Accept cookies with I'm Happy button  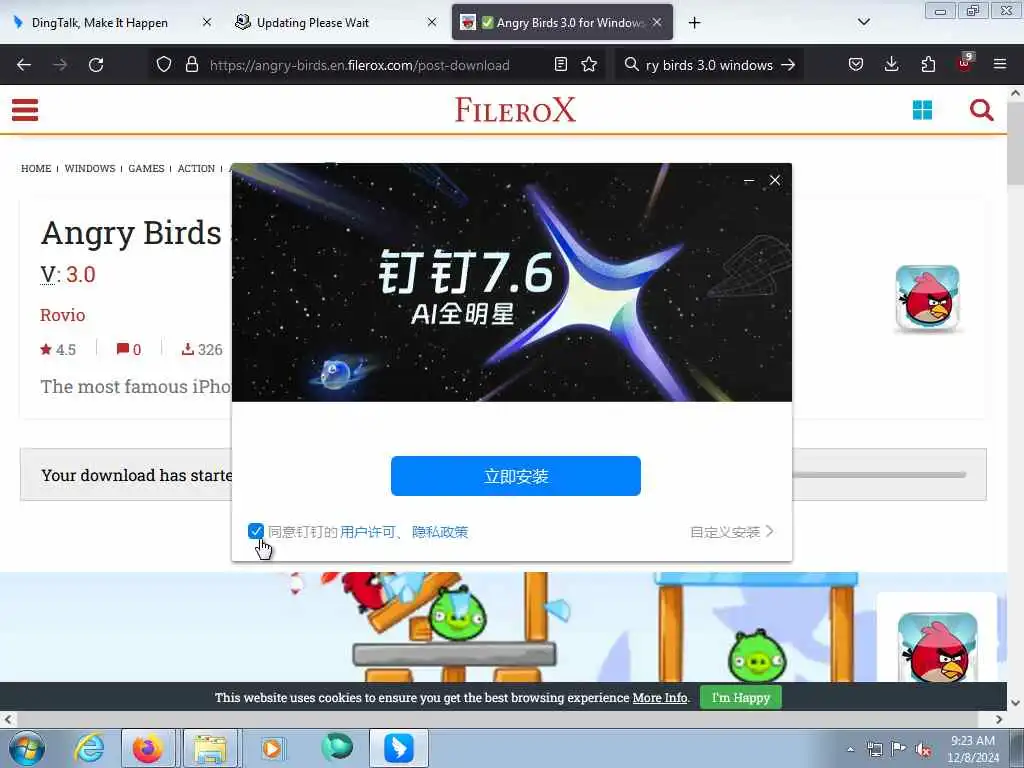pyautogui.click(x=741, y=697)
